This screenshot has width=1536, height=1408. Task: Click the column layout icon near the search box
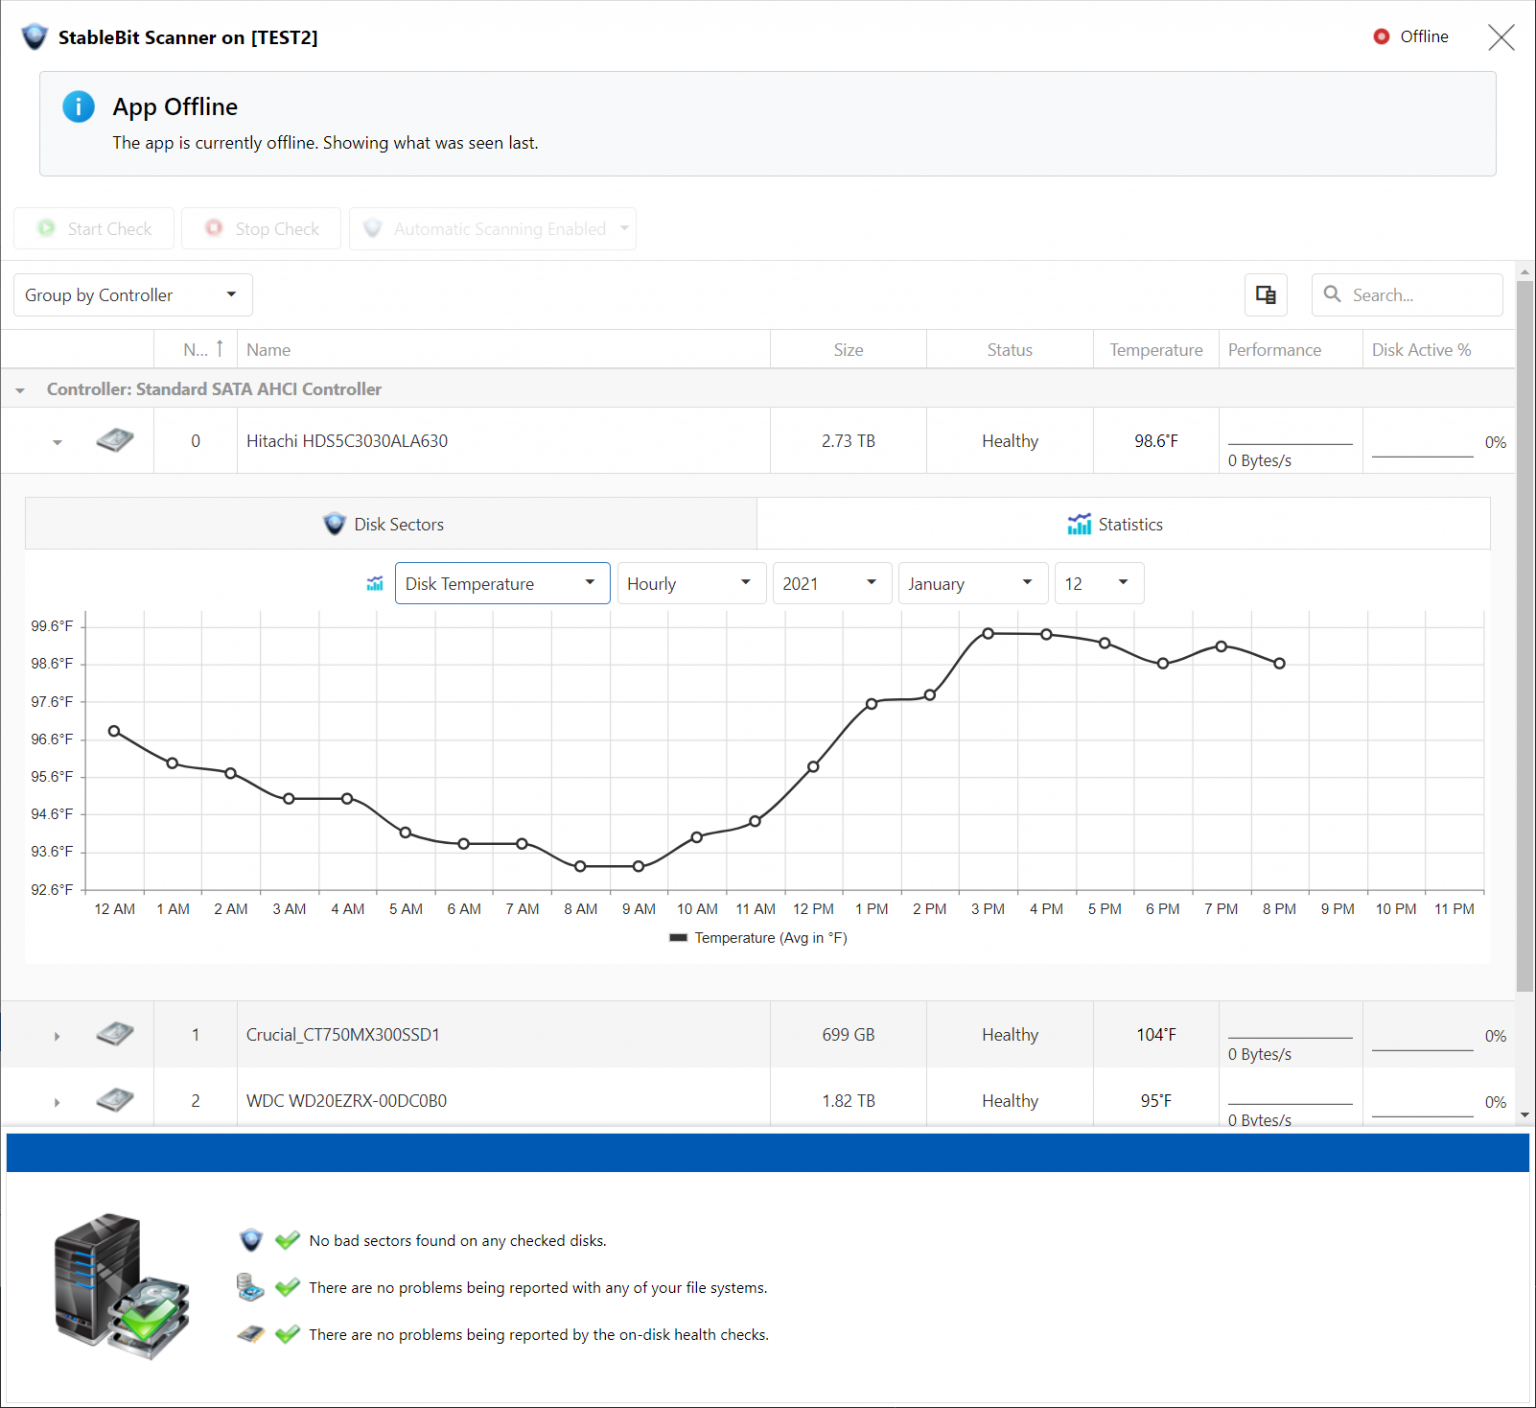pyautogui.click(x=1265, y=294)
